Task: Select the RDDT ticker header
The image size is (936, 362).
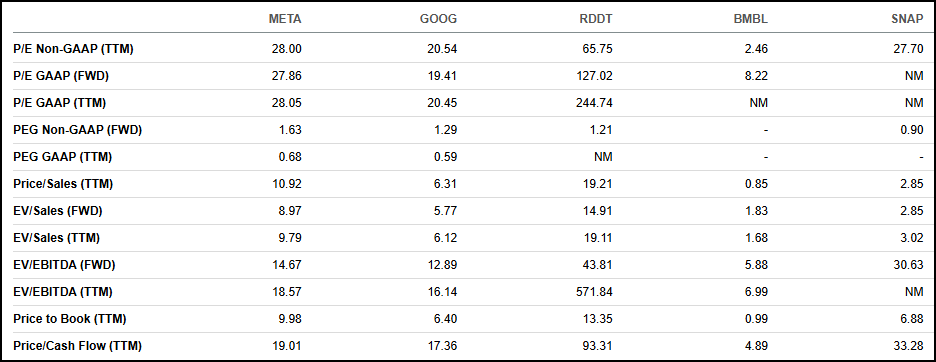Action: 595,19
